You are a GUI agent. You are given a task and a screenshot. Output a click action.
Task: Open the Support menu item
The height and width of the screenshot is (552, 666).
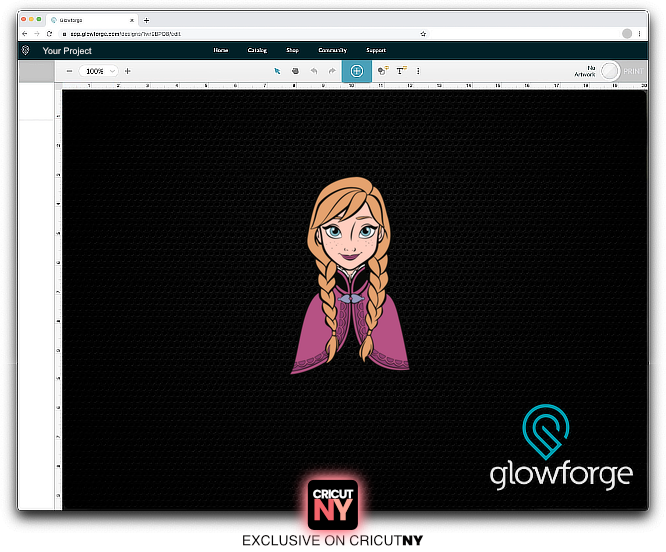tap(376, 50)
